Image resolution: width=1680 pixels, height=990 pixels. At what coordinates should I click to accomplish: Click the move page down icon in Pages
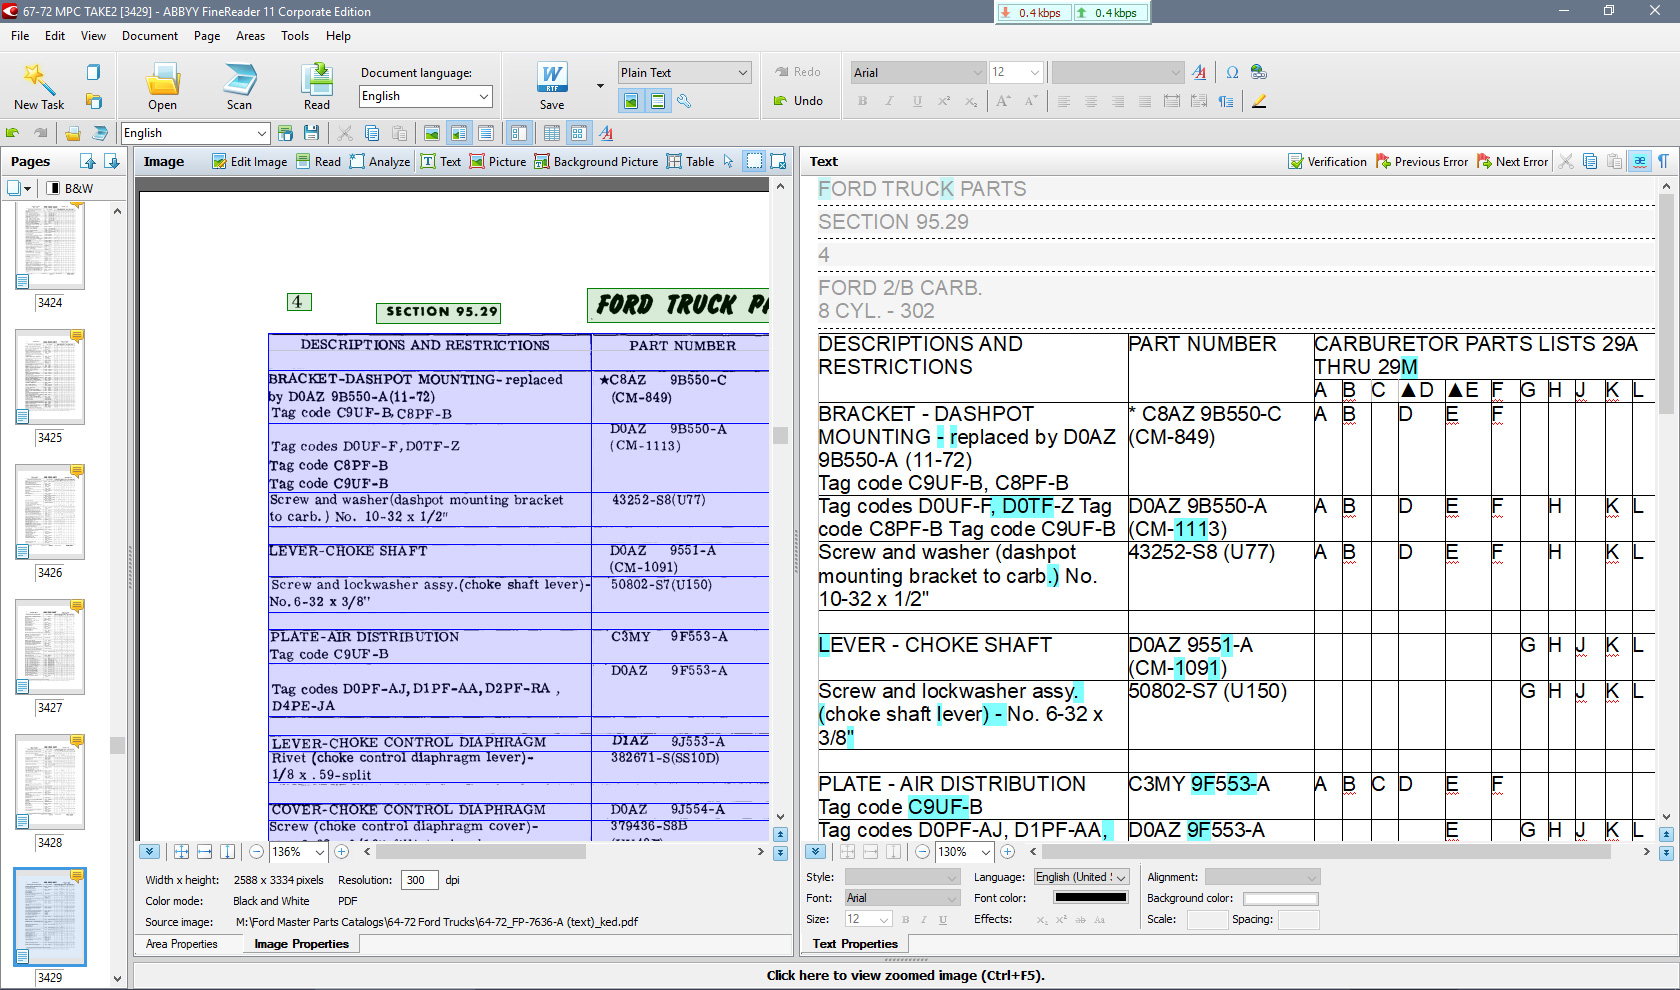click(112, 161)
